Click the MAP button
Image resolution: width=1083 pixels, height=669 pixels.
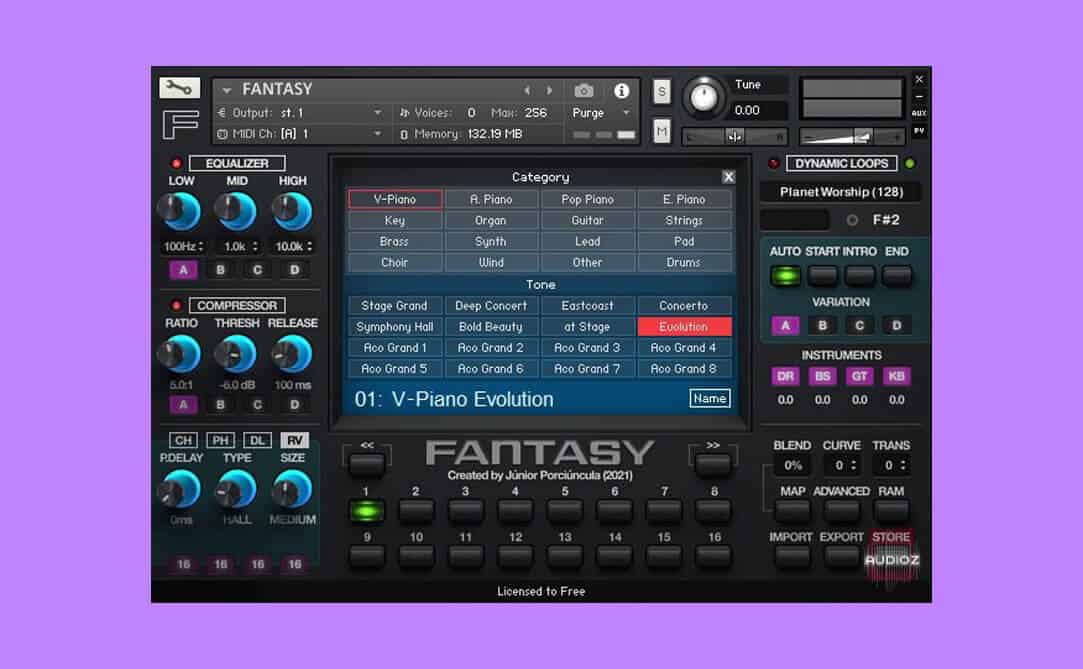[x=792, y=511]
